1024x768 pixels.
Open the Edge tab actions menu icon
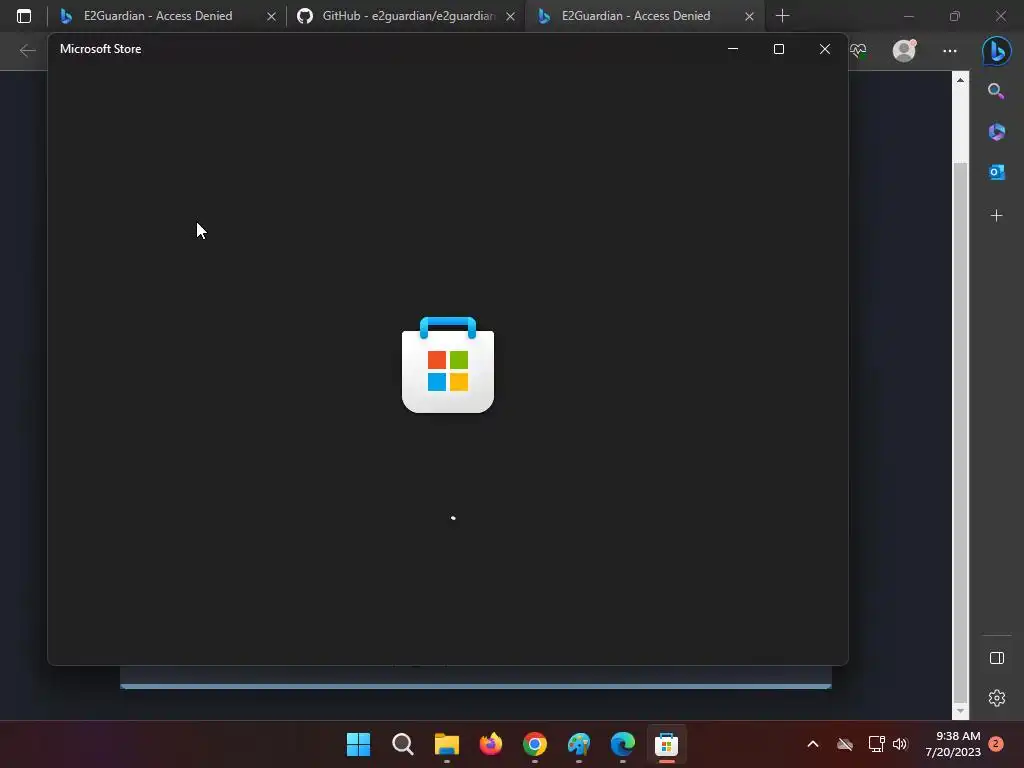[x=24, y=16]
